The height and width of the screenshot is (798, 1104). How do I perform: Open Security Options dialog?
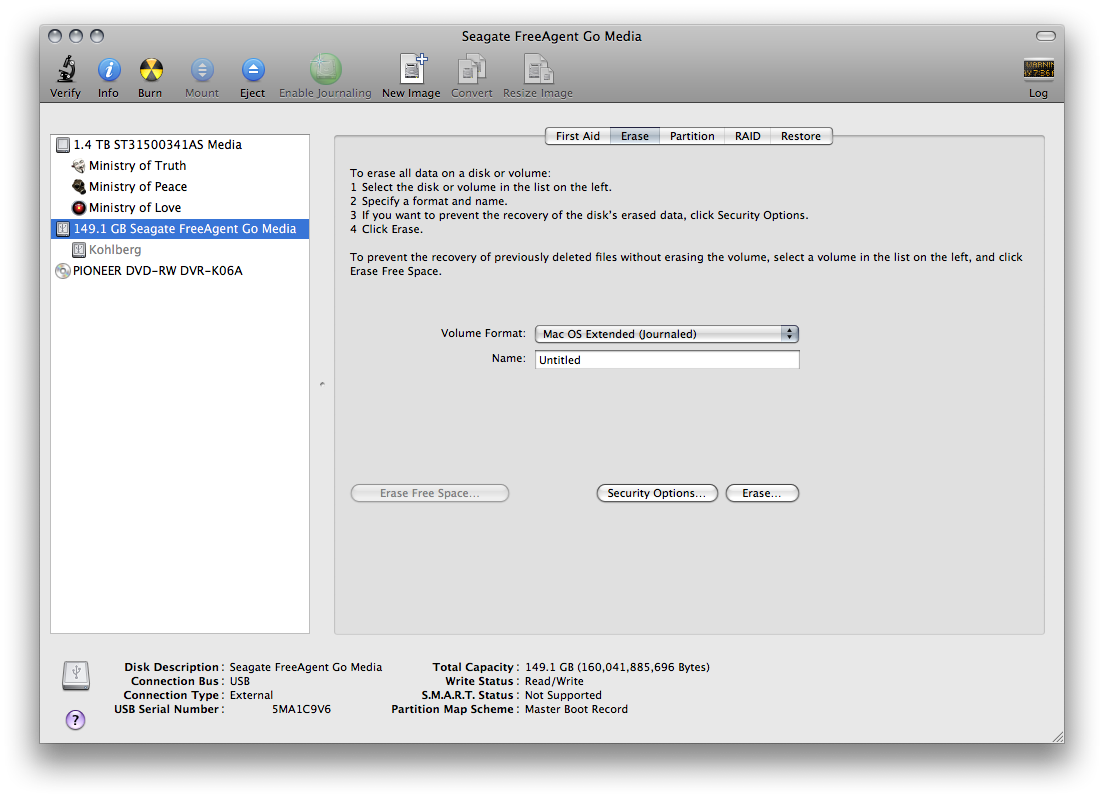(657, 493)
